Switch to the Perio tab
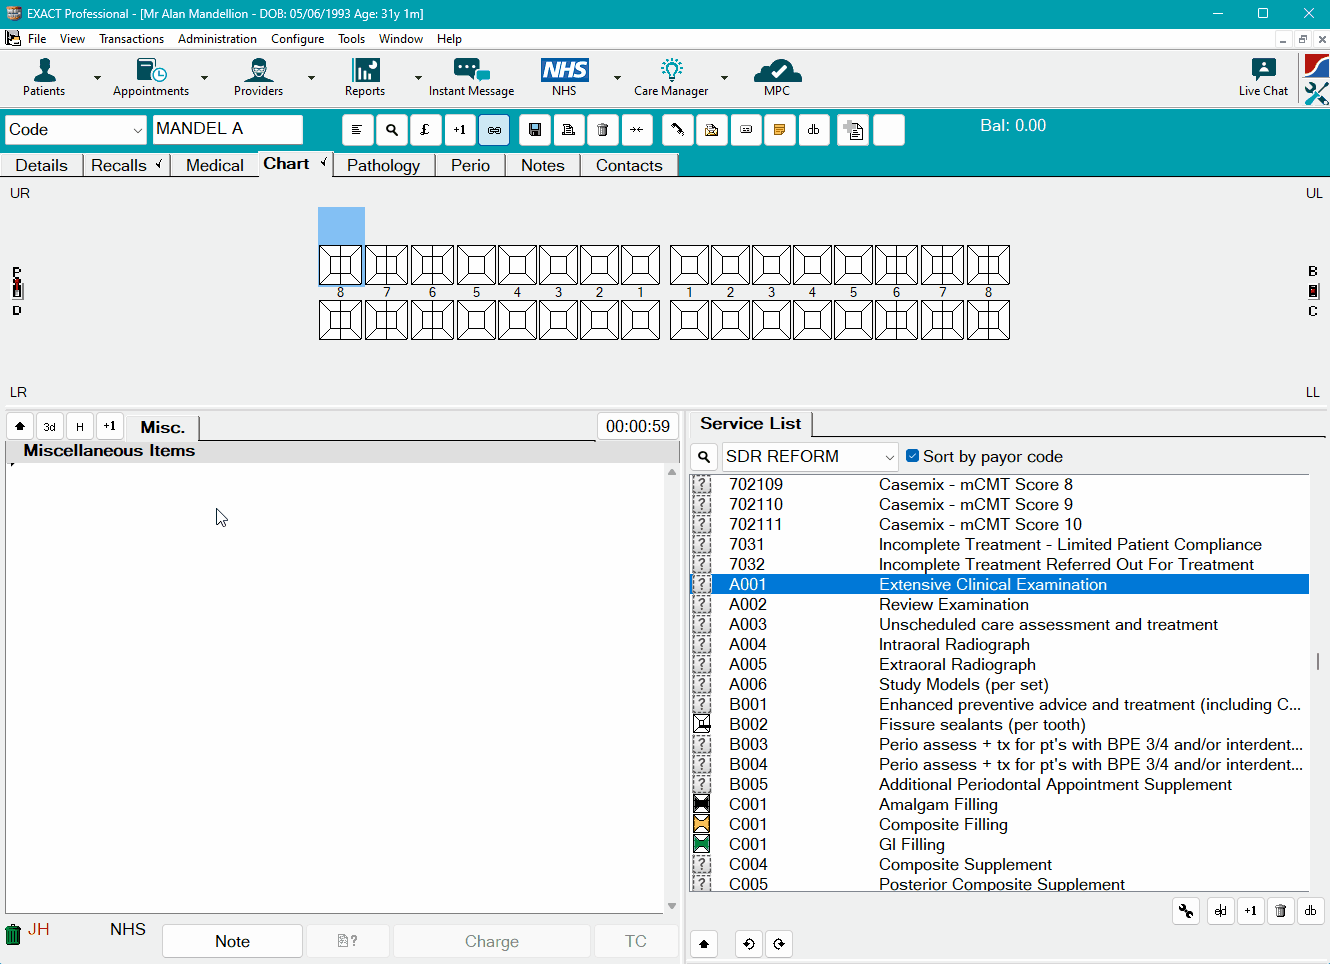Screen dimensions: 1330x964 470,165
